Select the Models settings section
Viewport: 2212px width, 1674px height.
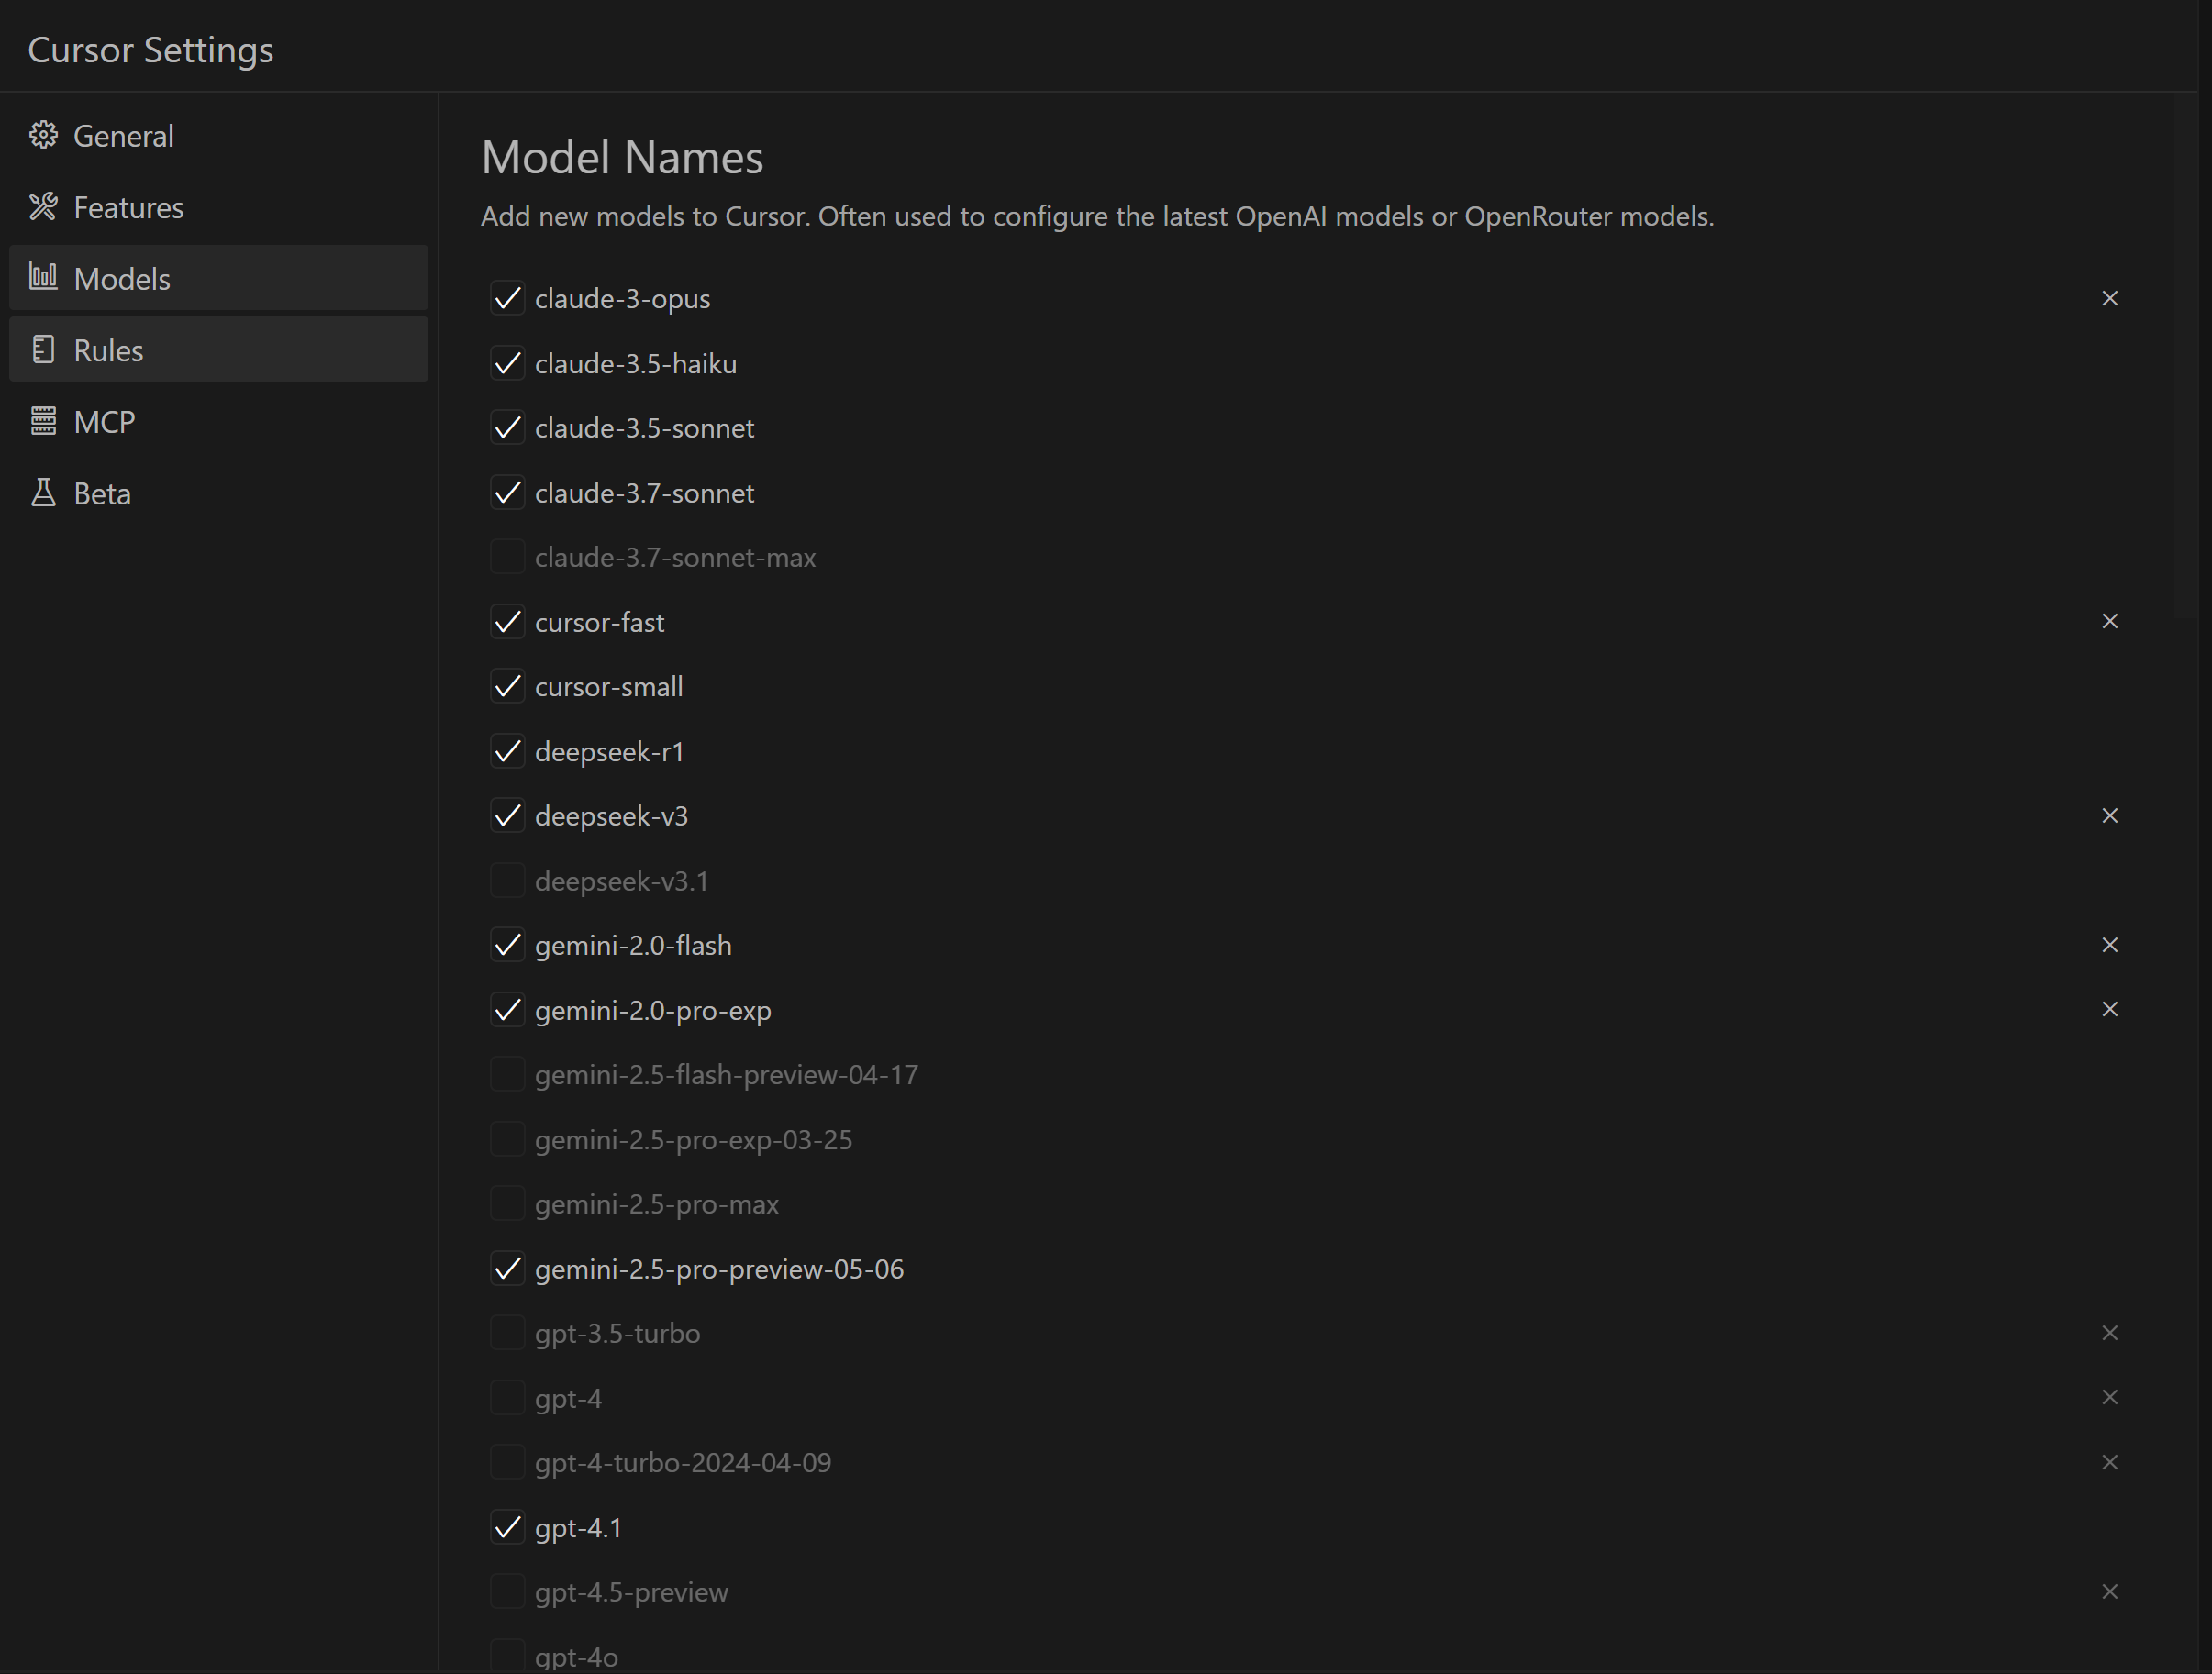click(218, 278)
